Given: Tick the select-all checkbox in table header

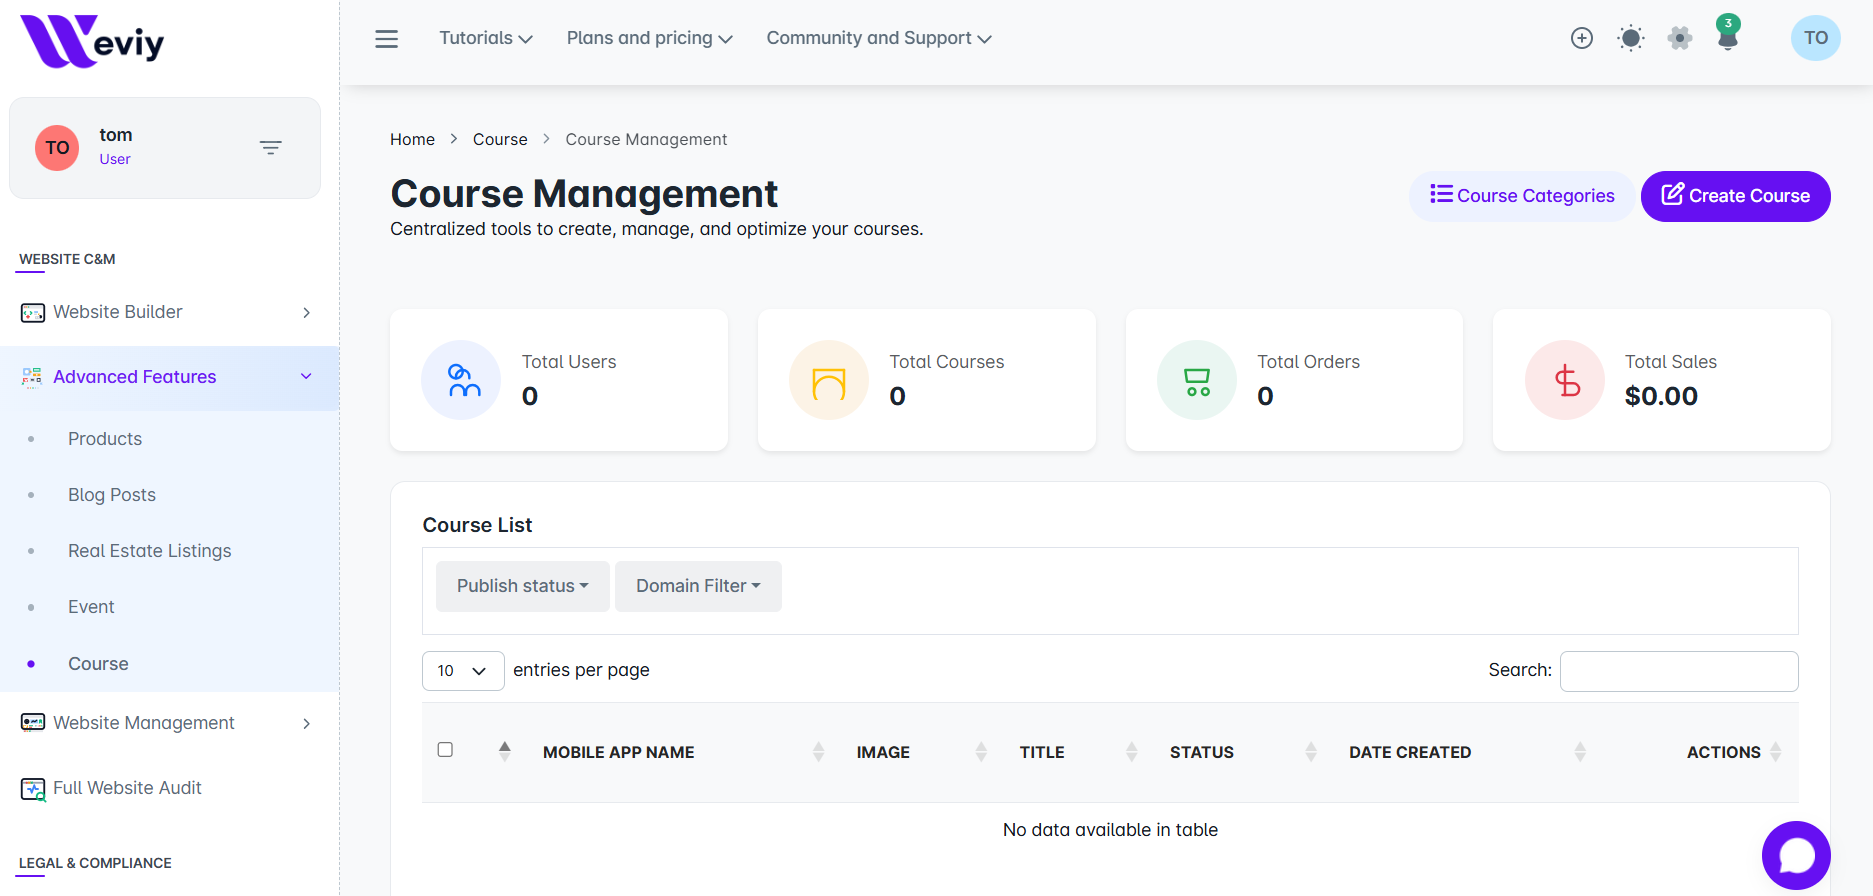Looking at the screenshot, I should pos(445,750).
